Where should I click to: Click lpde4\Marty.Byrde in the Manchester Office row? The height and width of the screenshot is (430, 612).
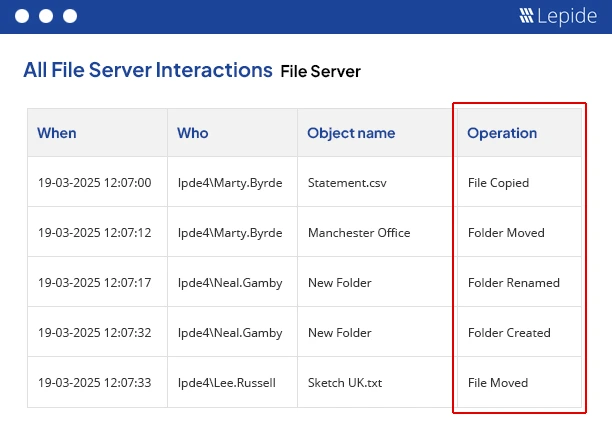230,233
